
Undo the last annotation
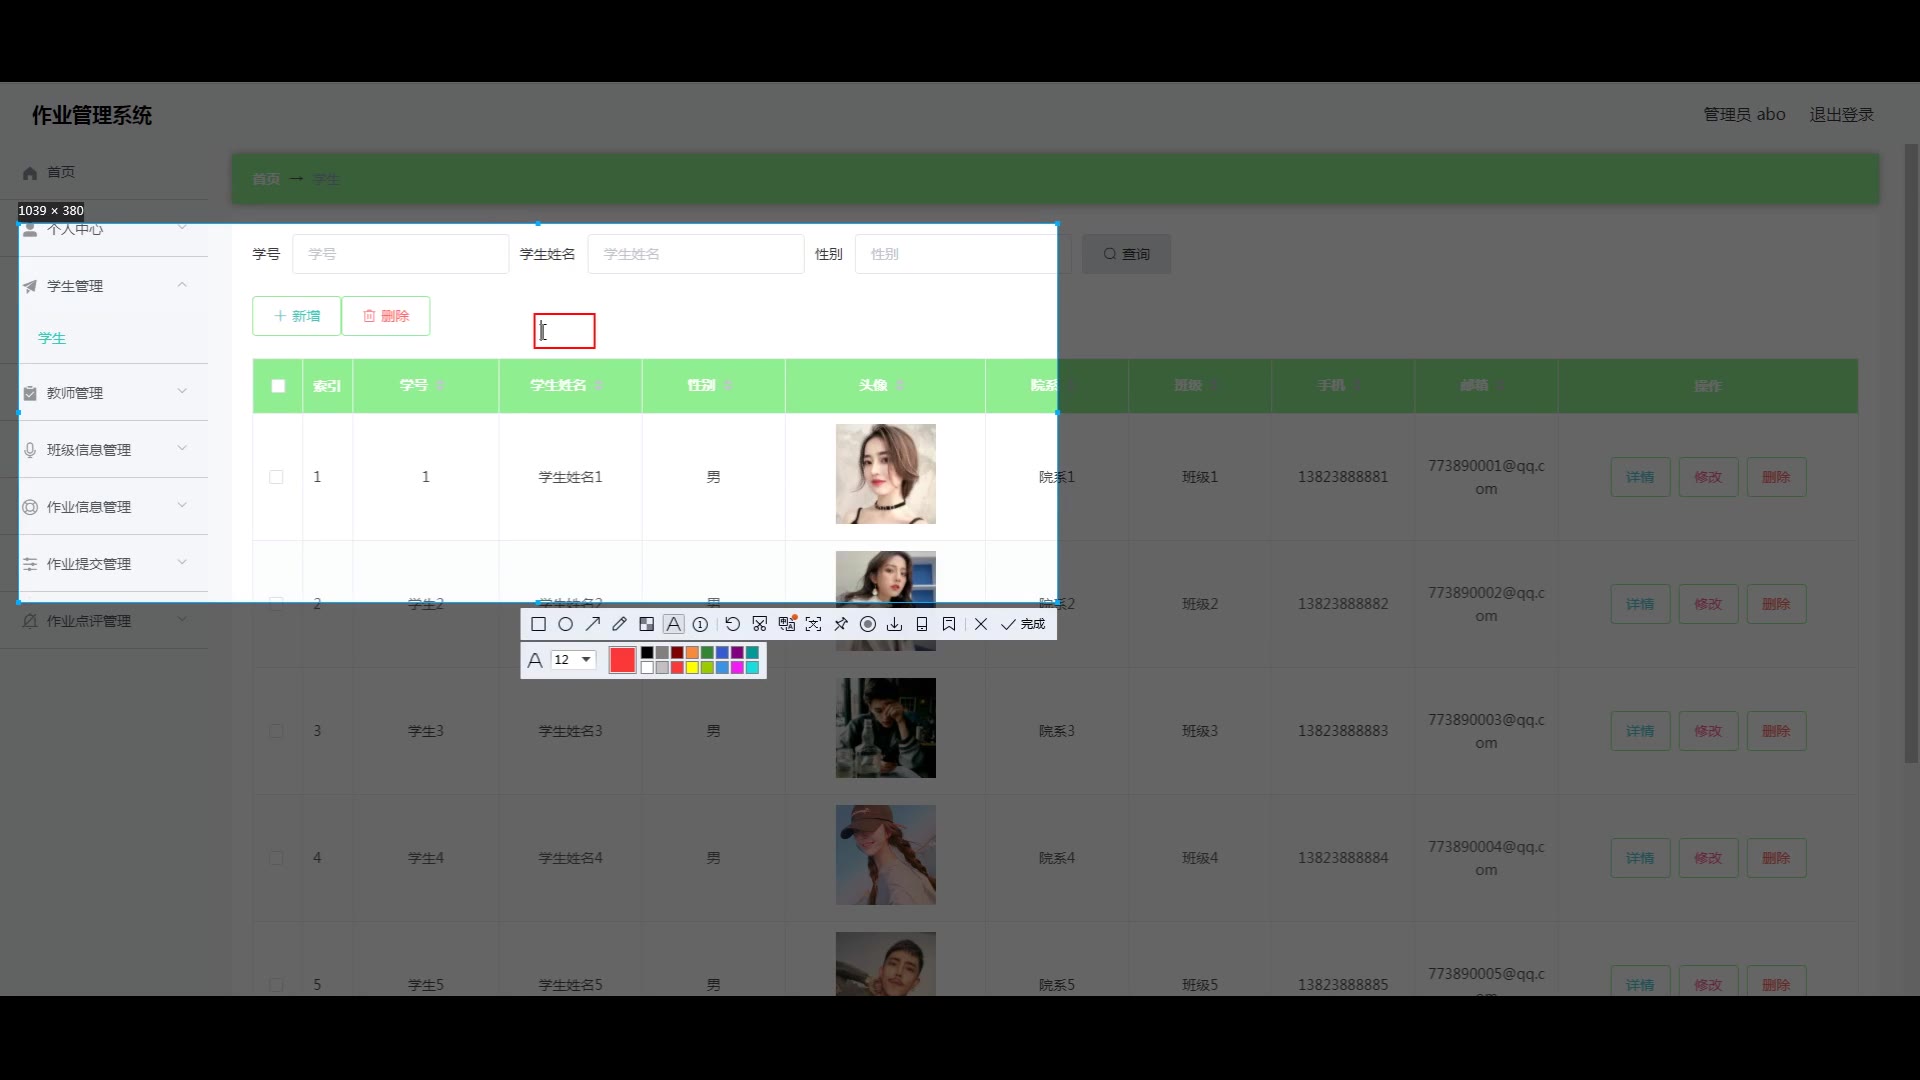[732, 624]
